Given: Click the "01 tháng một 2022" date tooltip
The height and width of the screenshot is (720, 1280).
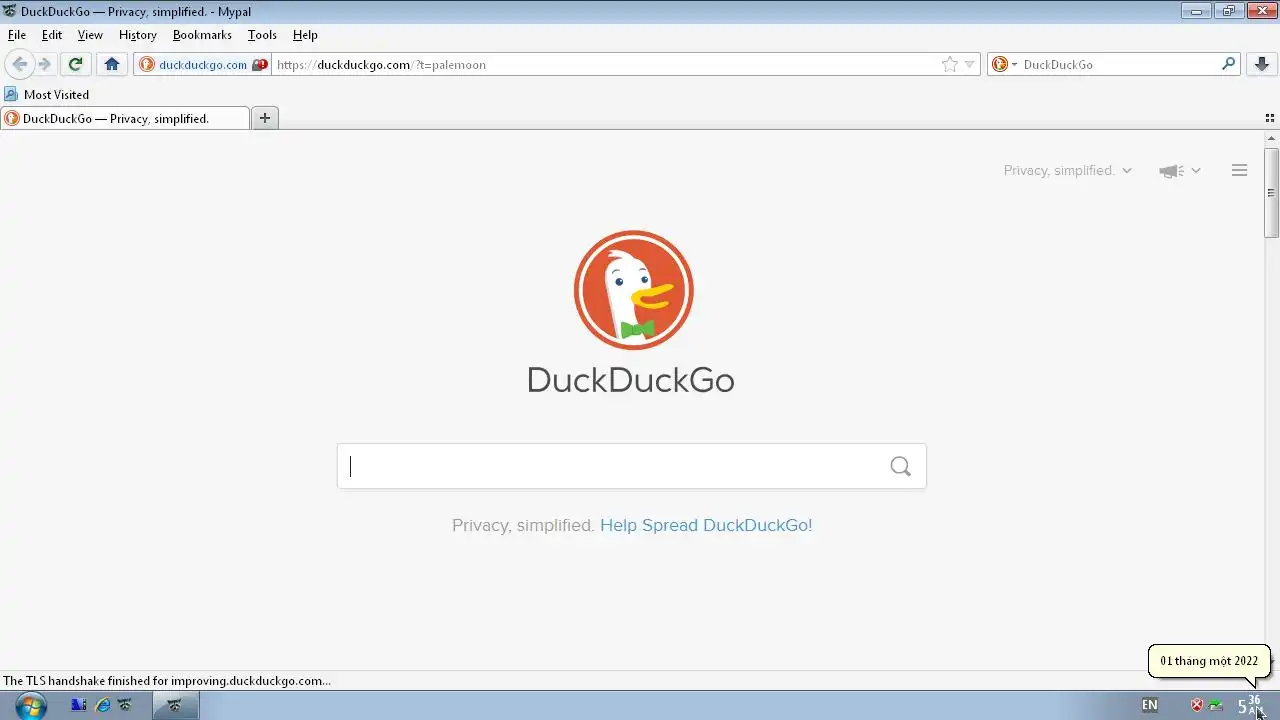Looking at the screenshot, I should coord(1209,661).
